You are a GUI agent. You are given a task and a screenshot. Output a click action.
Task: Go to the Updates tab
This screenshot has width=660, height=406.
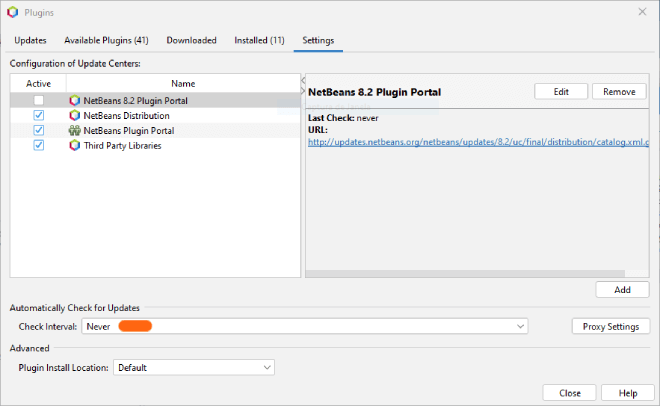pyautogui.click(x=30, y=40)
